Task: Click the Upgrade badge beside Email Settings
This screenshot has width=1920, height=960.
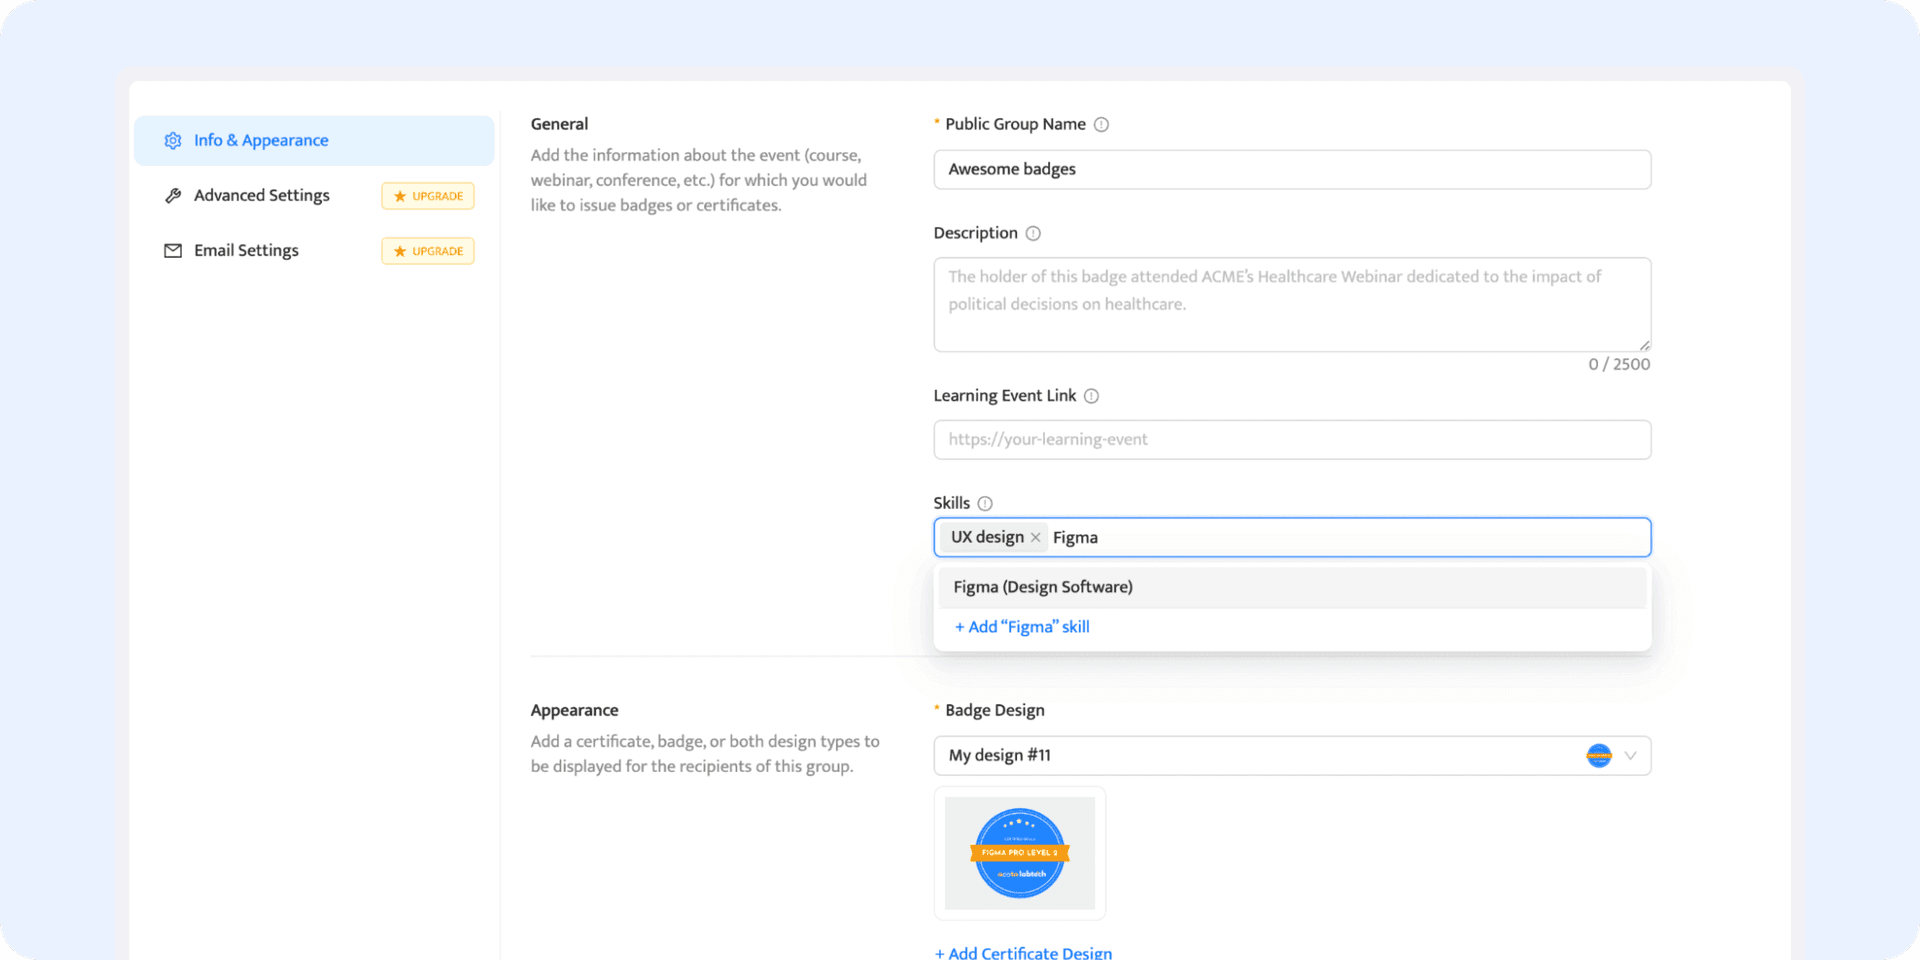Action: [428, 251]
